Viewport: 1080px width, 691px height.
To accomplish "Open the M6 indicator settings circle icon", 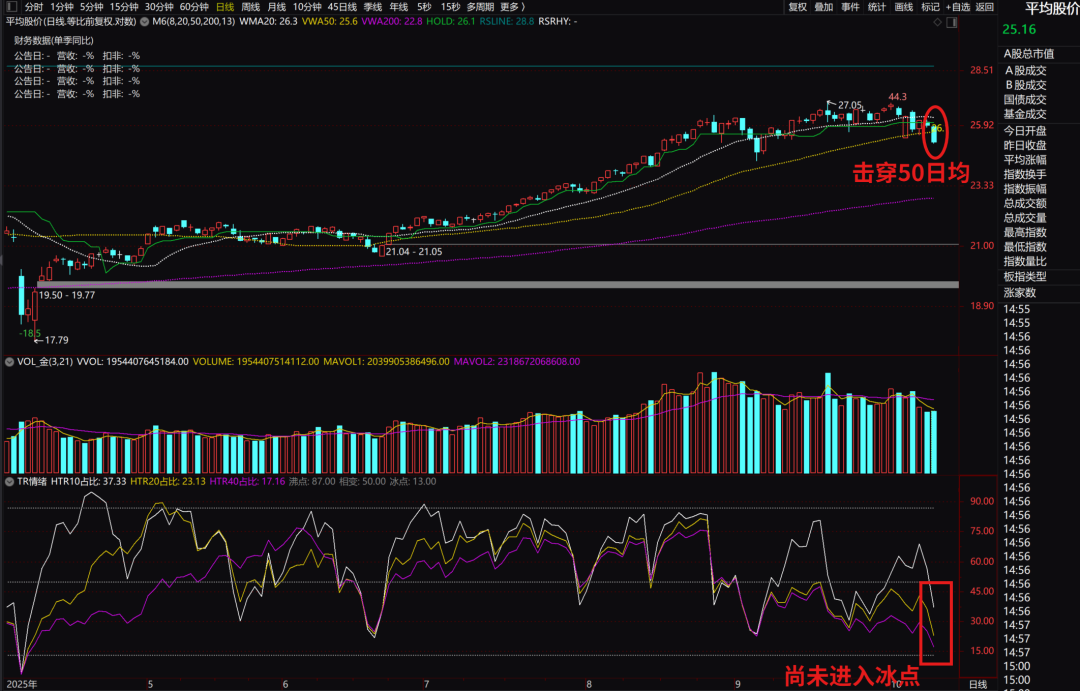I will (x=145, y=22).
